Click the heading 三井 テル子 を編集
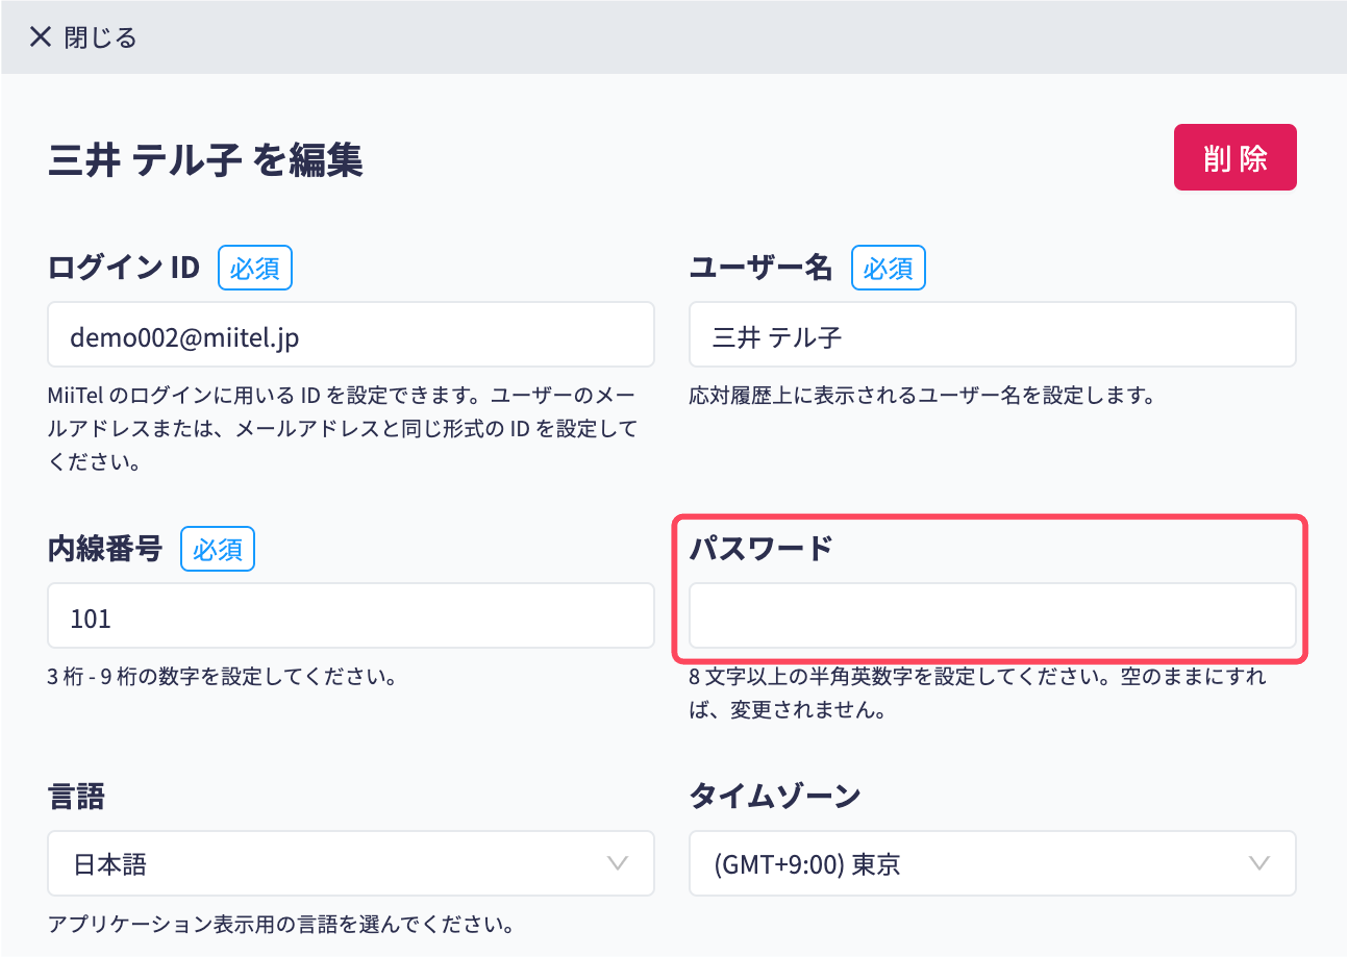 click(205, 159)
